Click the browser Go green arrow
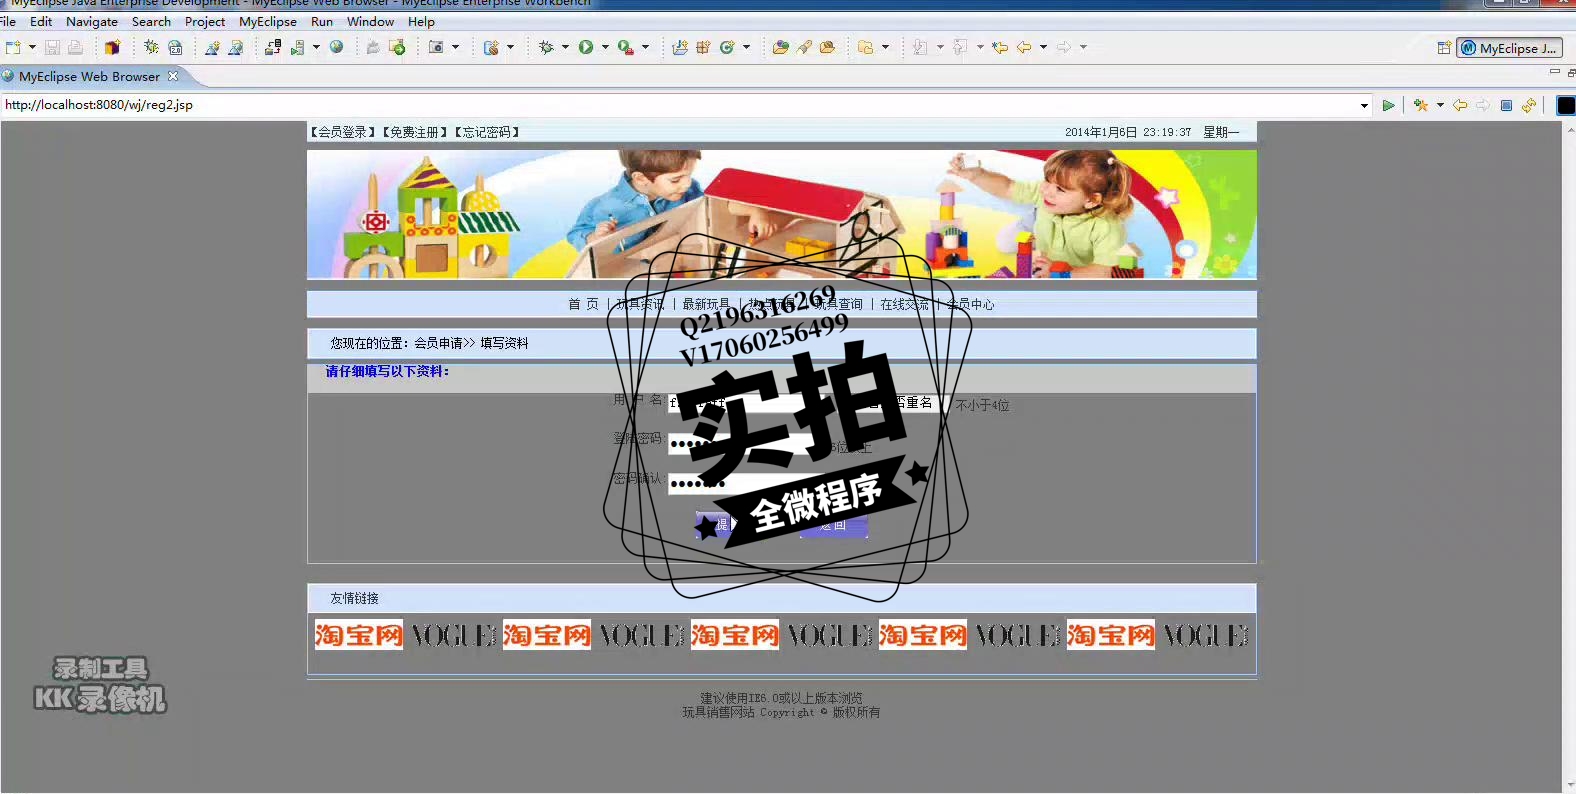 [1388, 105]
